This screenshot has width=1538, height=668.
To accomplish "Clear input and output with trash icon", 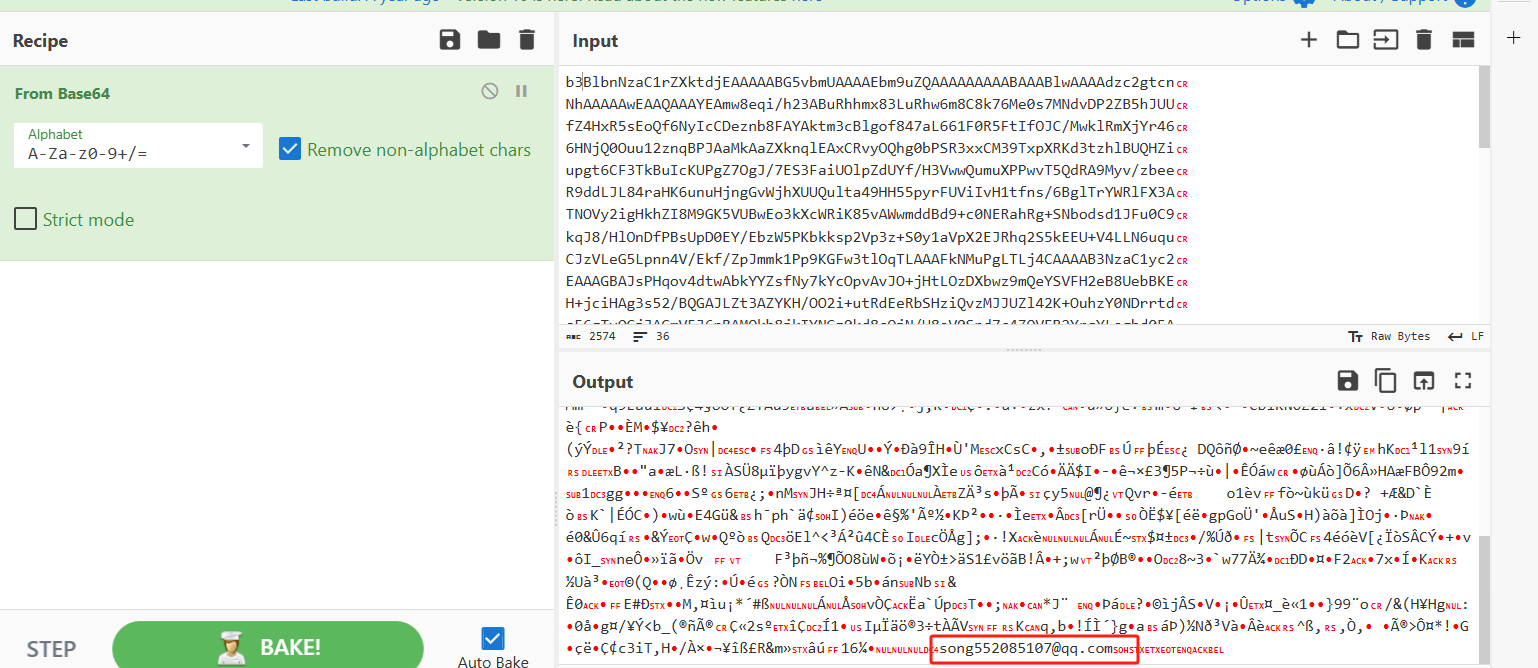I will pos(1424,40).
